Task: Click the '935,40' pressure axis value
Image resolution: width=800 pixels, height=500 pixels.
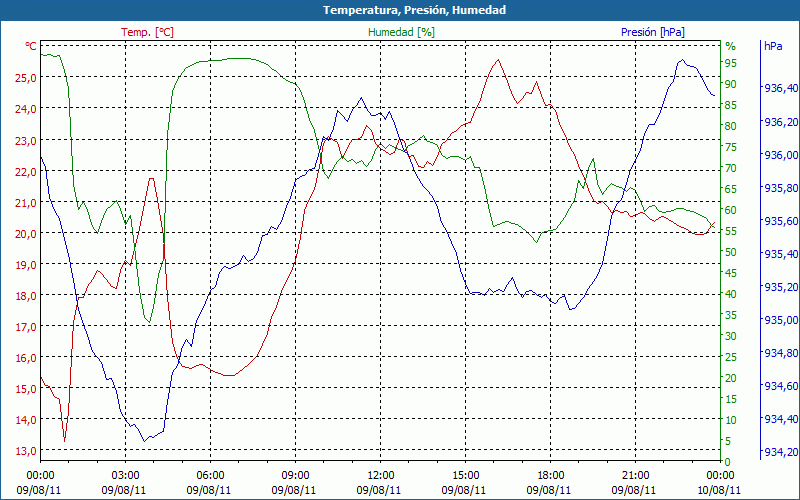Action: point(781,254)
